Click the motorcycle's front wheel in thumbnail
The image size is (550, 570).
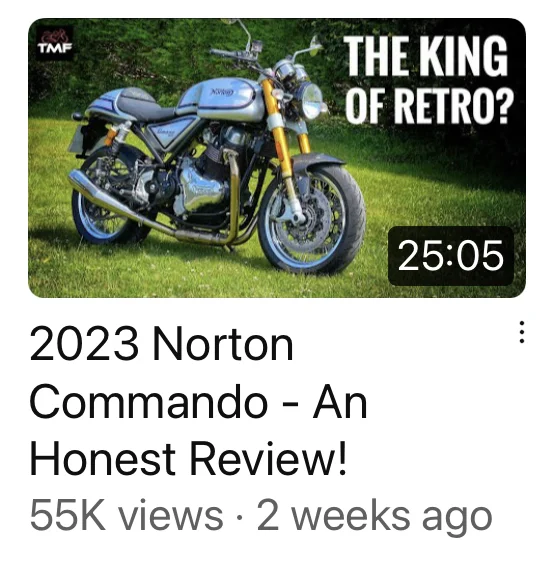tap(312, 220)
